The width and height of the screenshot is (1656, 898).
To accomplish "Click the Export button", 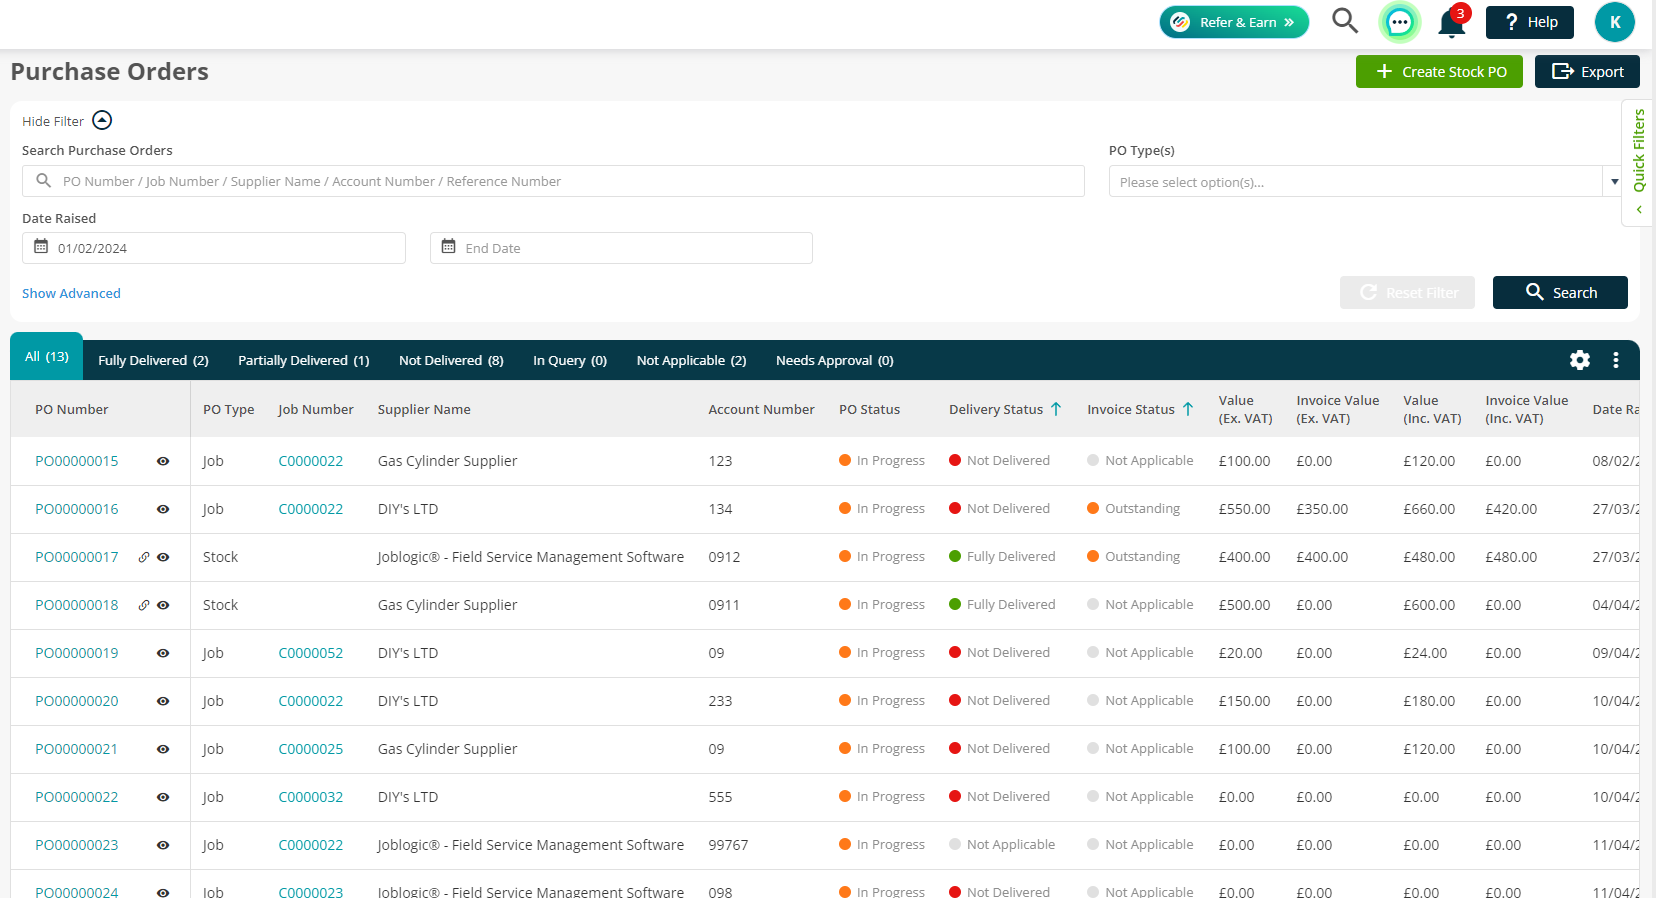I will click(x=1587, y=71).
